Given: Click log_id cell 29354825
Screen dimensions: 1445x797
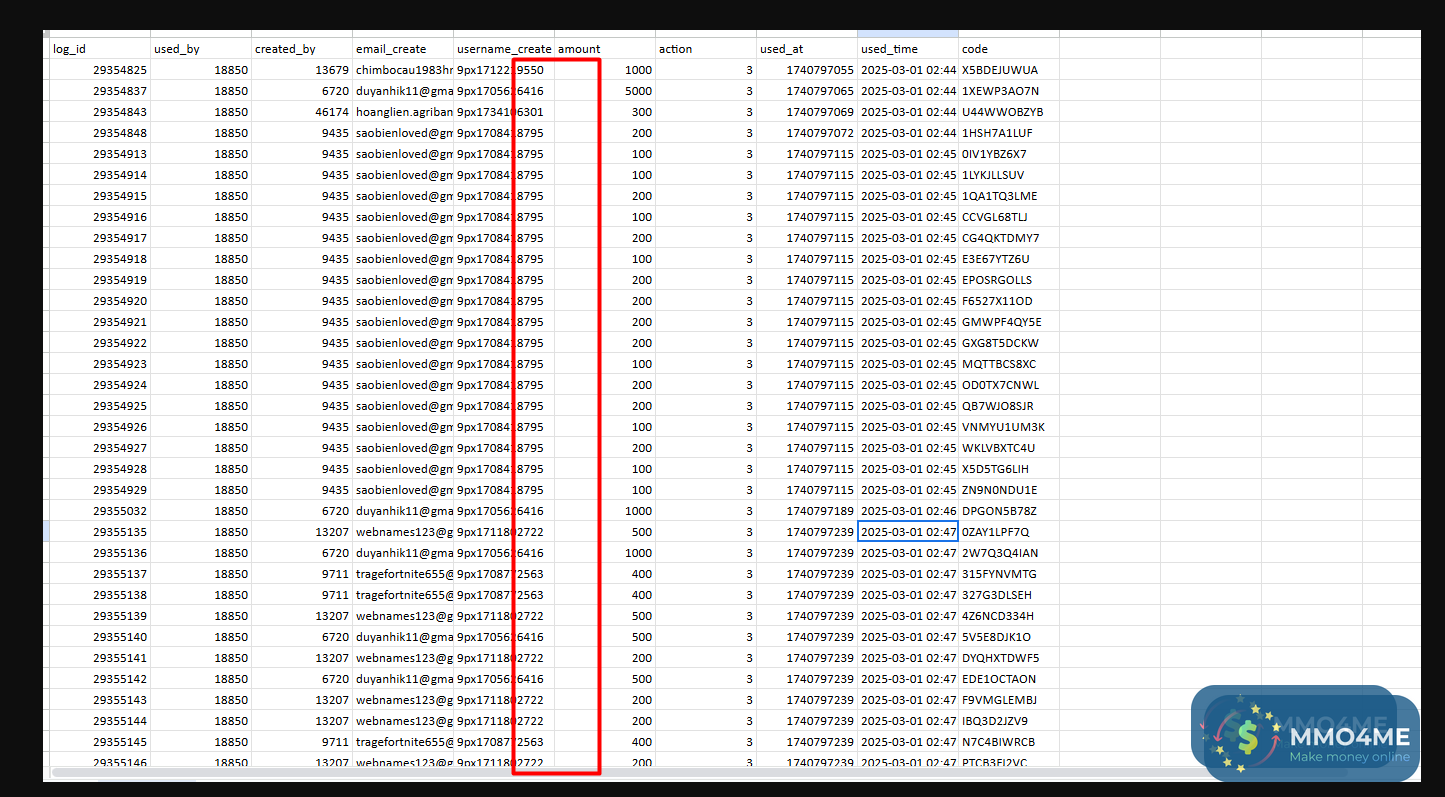Looking at the screenshot, I should click(x=100, y=70).
